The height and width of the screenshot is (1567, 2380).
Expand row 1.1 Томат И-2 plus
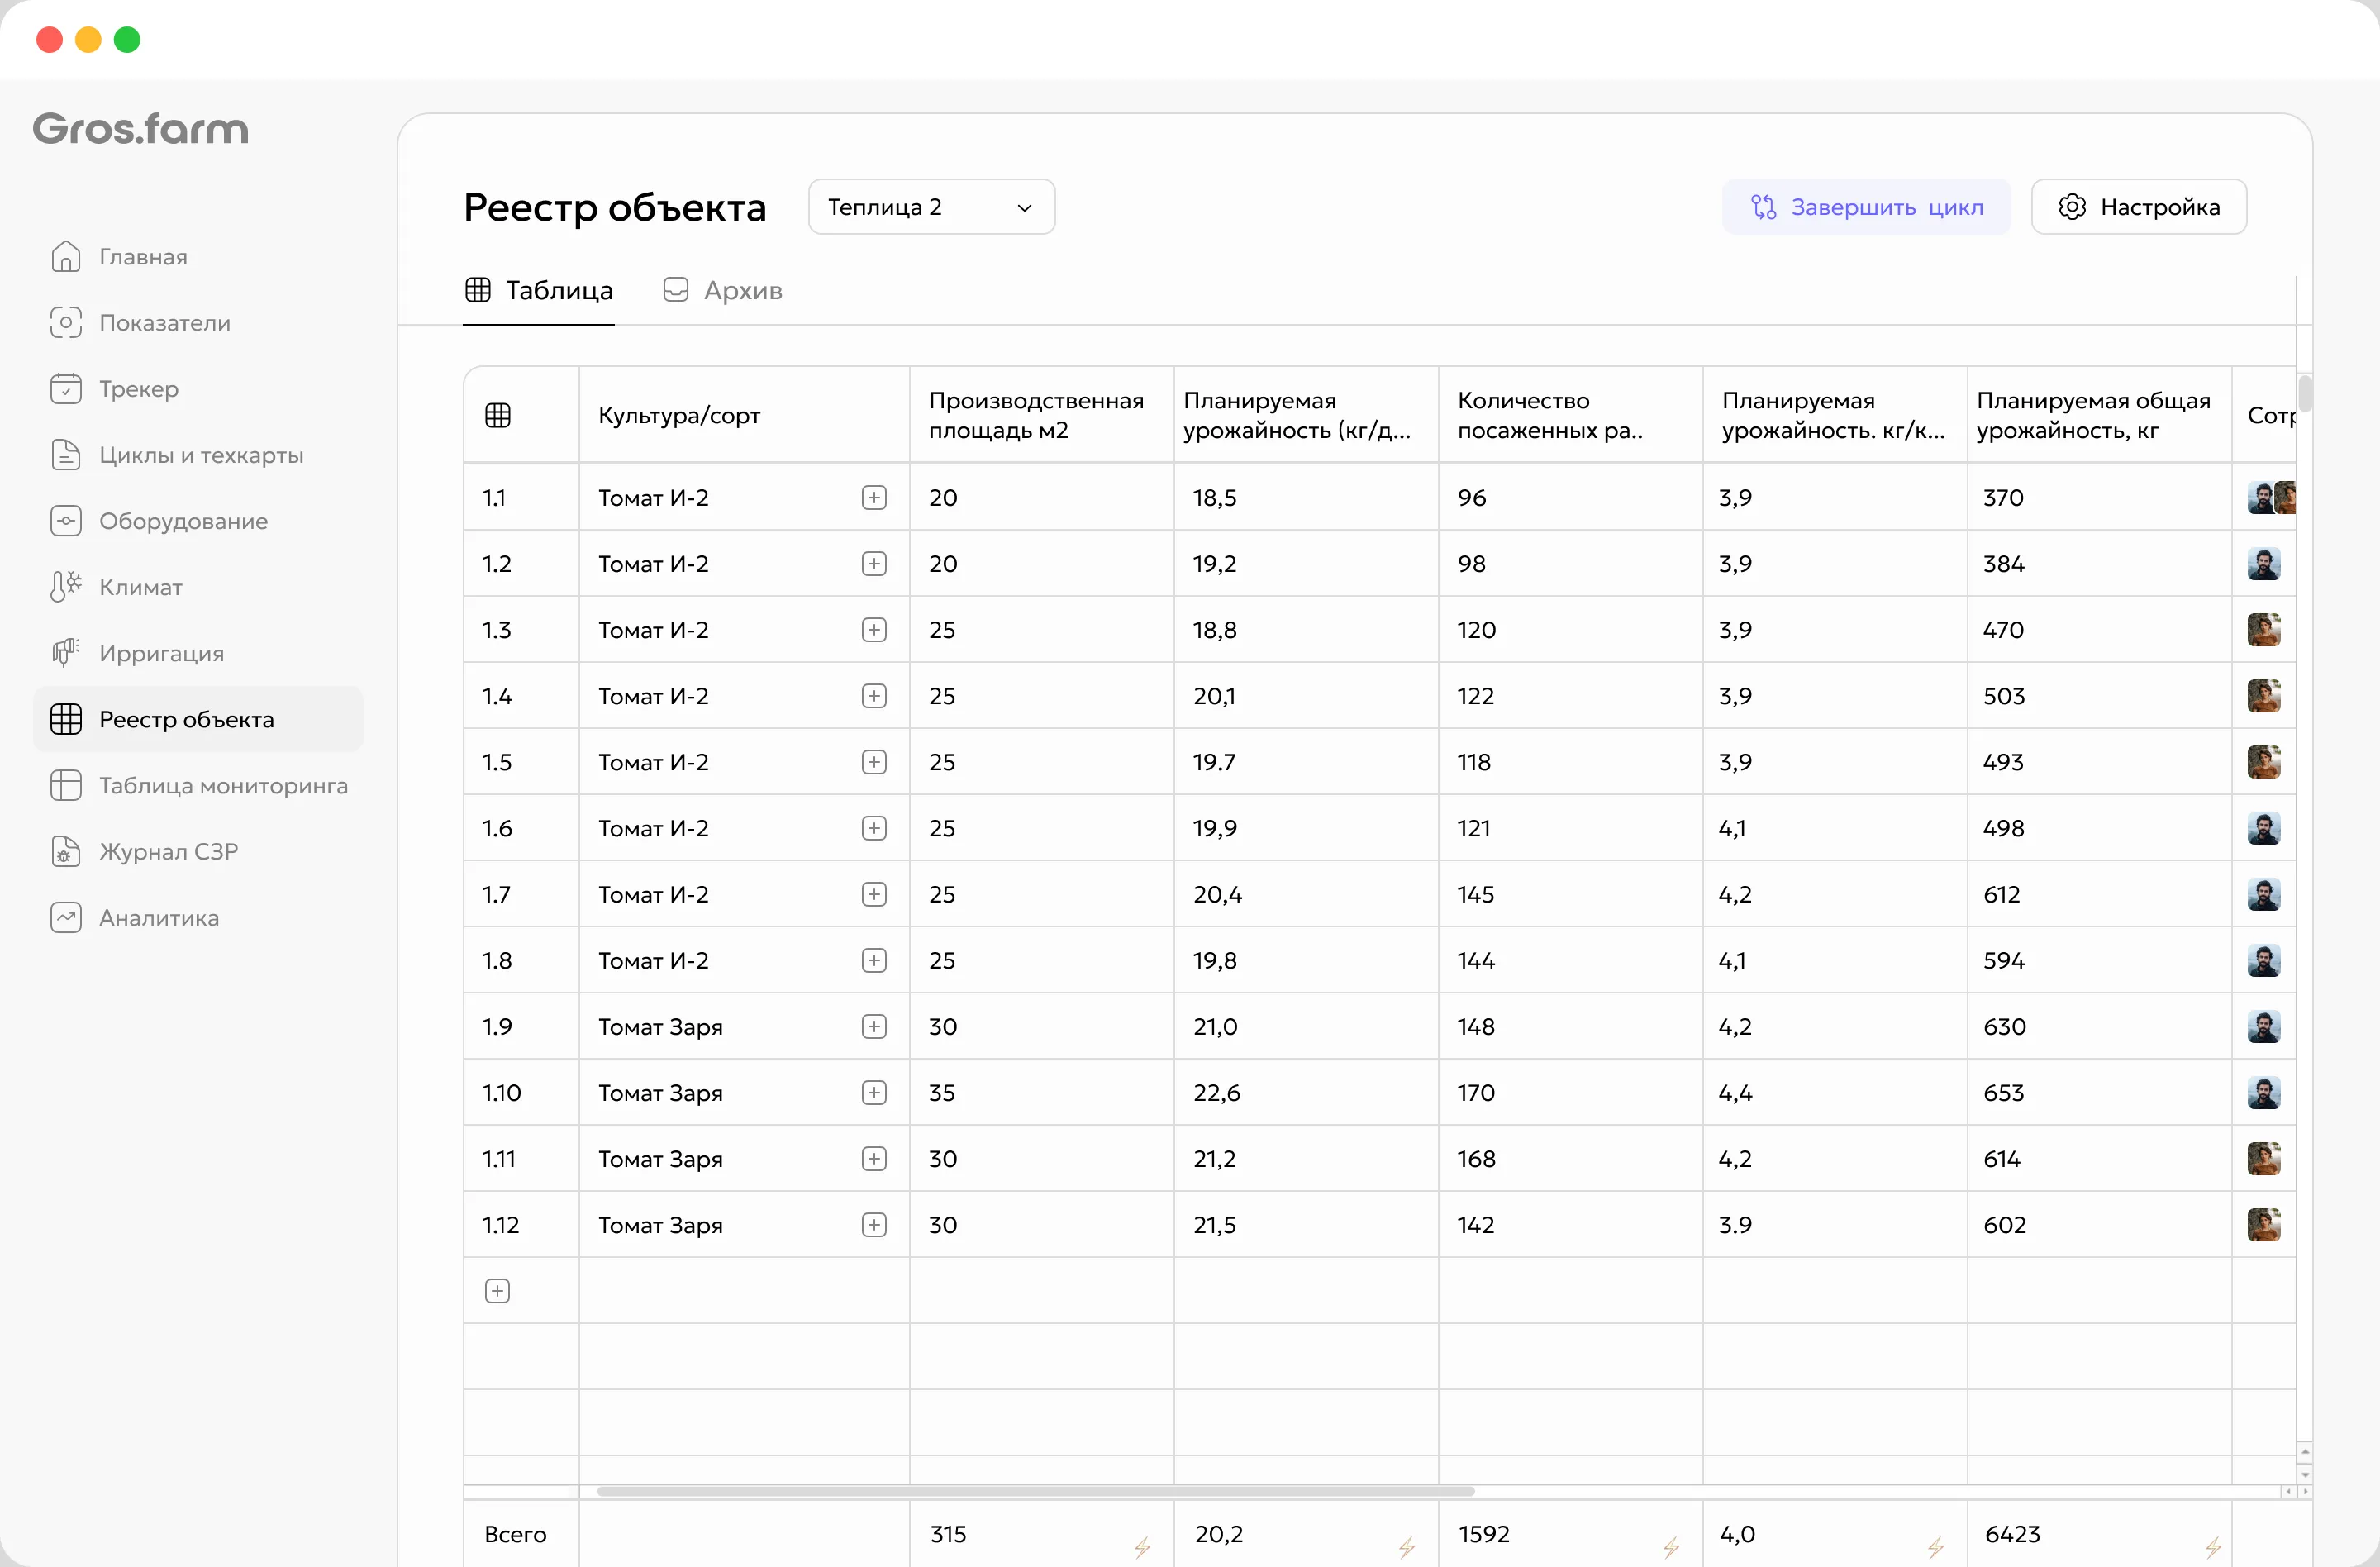tap(874, 497)
